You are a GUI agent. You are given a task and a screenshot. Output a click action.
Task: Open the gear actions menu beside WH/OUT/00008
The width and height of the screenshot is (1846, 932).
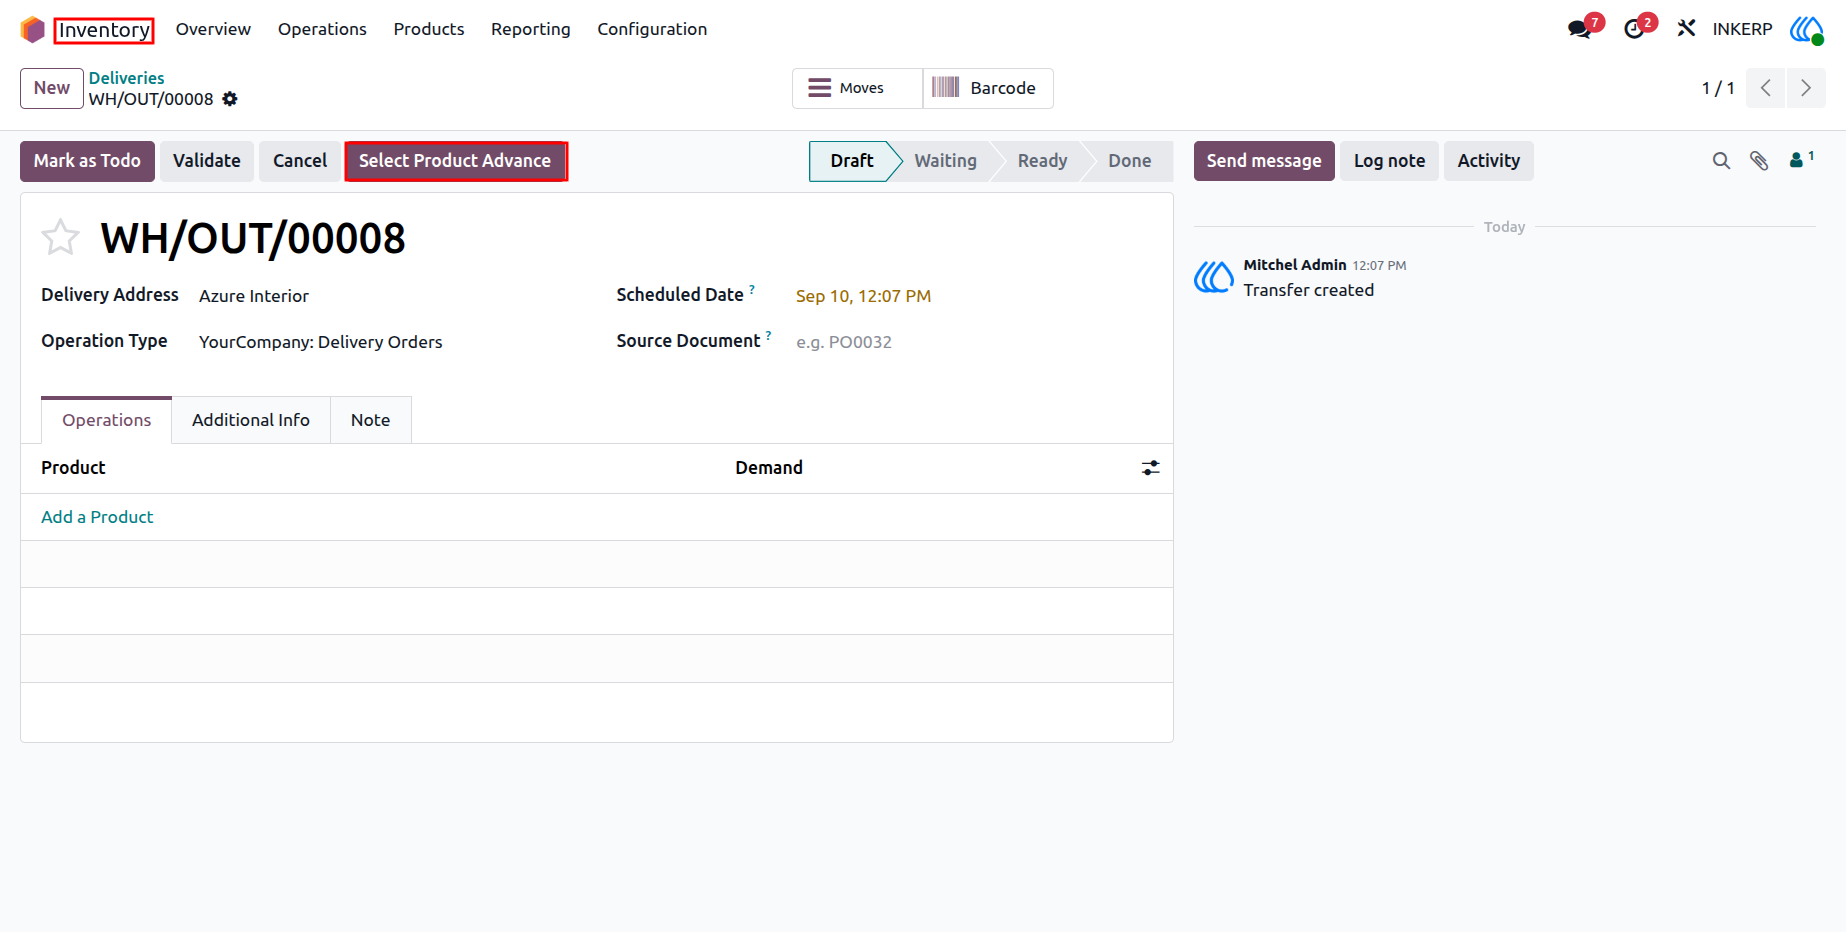(230, 99)
